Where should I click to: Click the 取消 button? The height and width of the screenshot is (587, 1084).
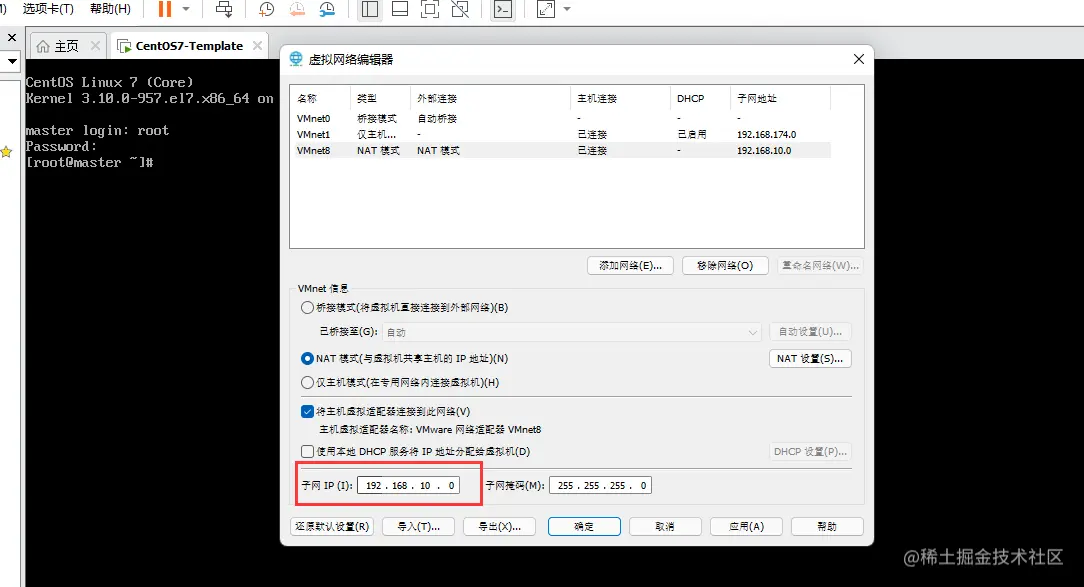(665, 526)
